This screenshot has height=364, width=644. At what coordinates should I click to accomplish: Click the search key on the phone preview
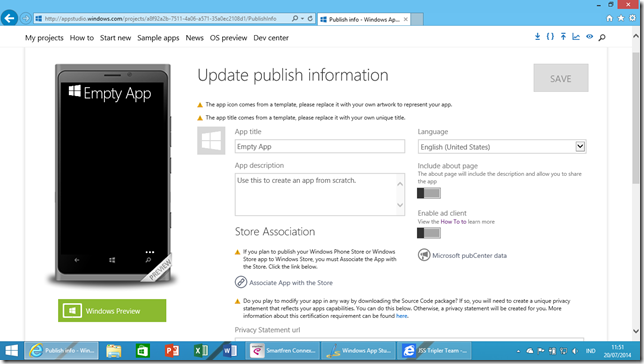coord(148,260)
